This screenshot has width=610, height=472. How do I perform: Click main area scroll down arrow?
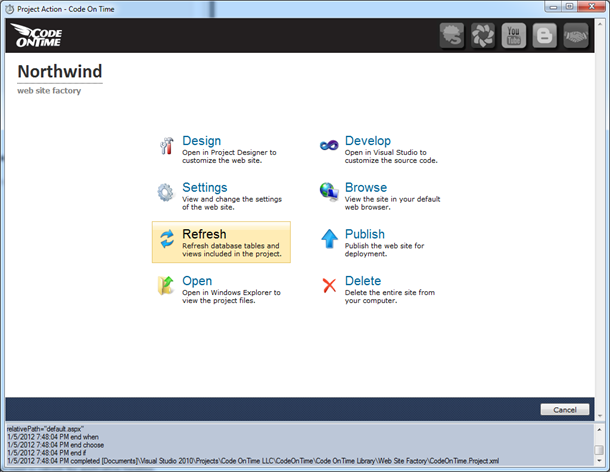(x=599, y=416)
